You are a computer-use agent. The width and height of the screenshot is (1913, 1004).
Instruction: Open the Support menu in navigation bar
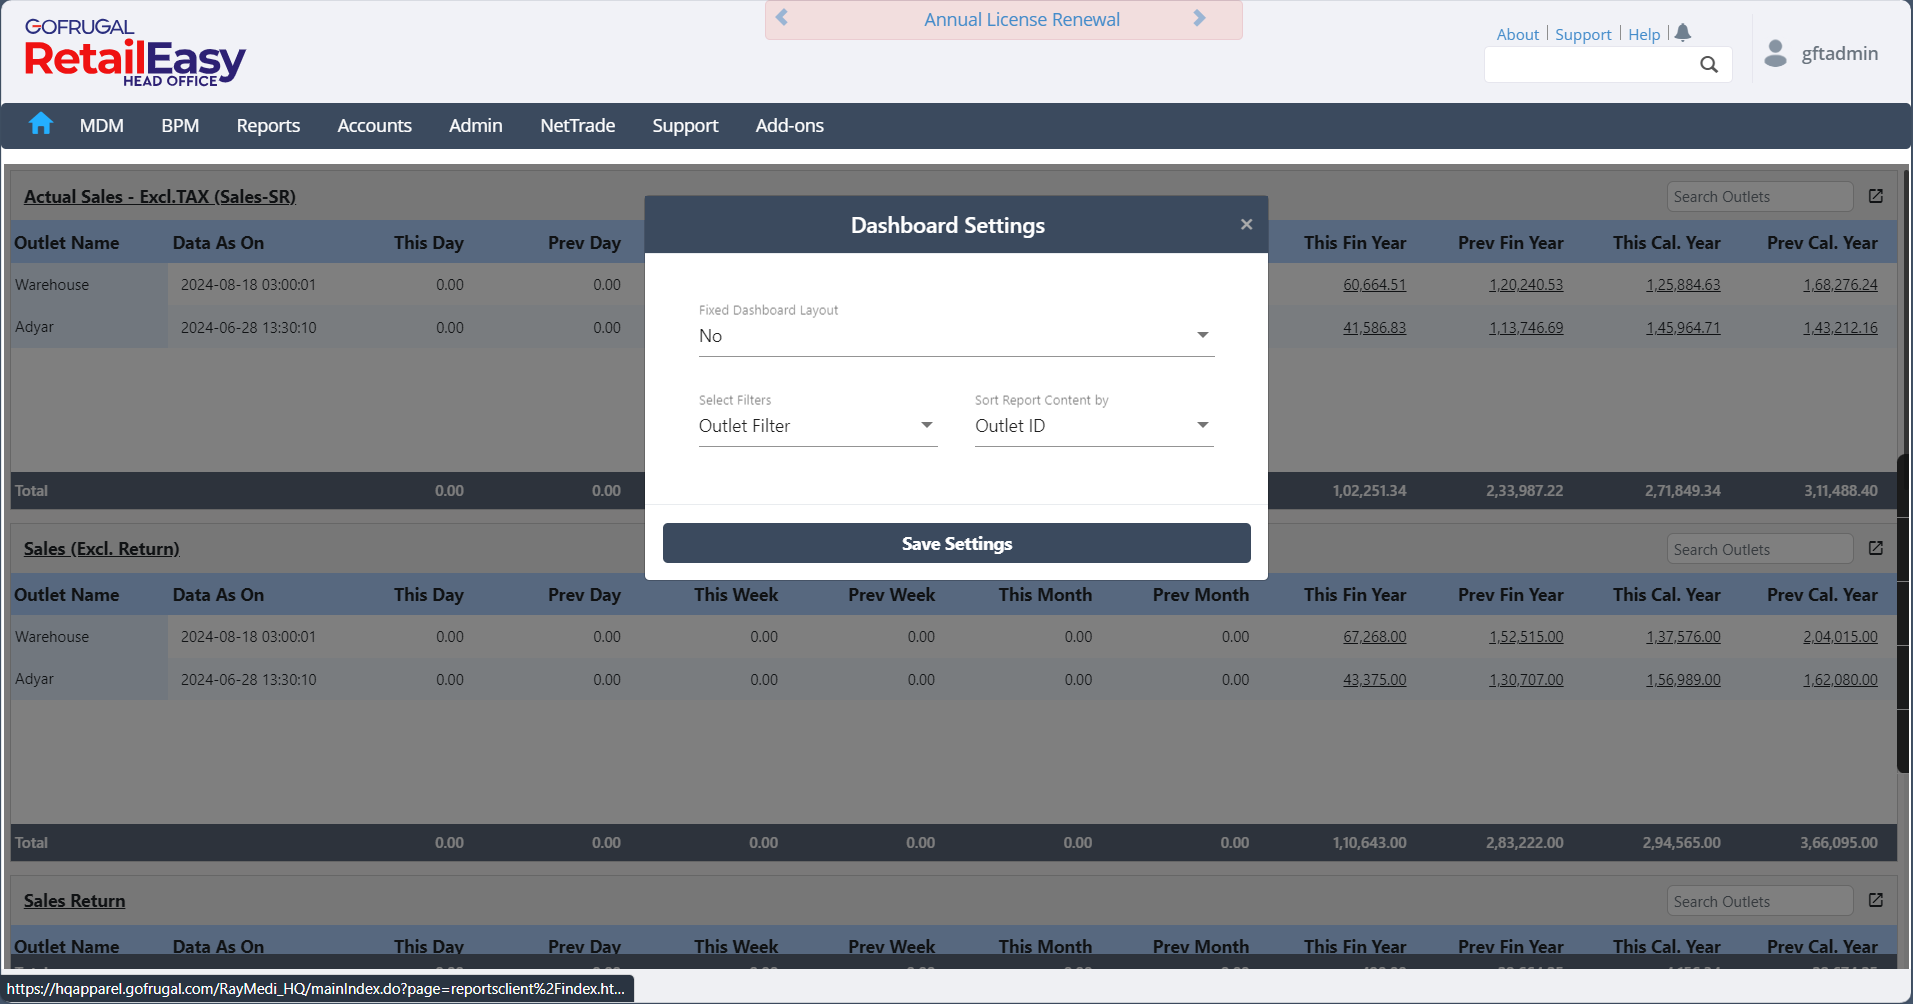point(685,126)
